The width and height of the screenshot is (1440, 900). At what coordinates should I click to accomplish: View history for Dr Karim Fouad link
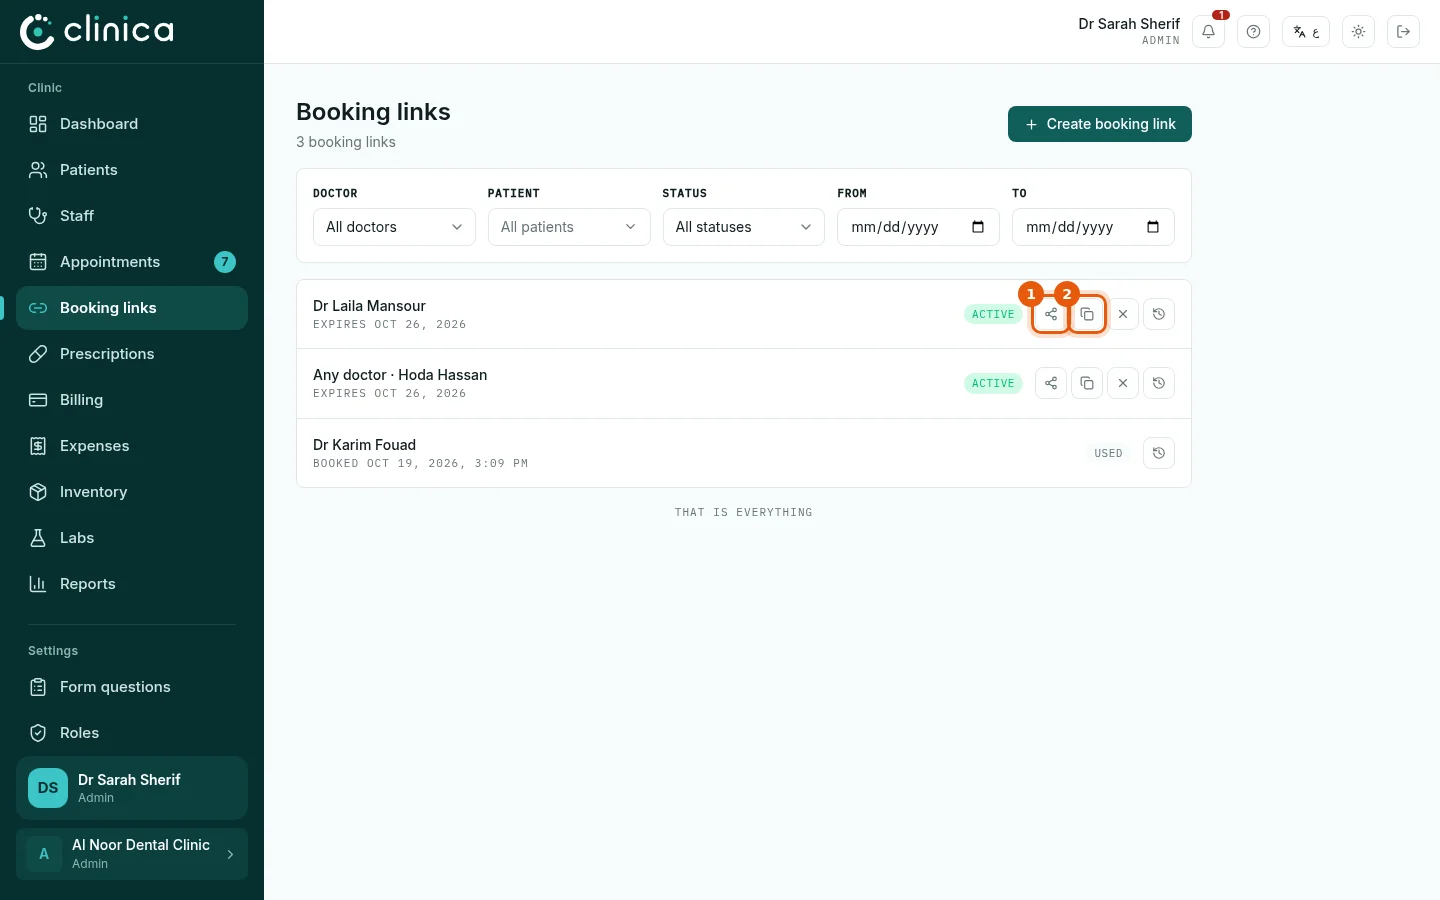click(1159, 453)
